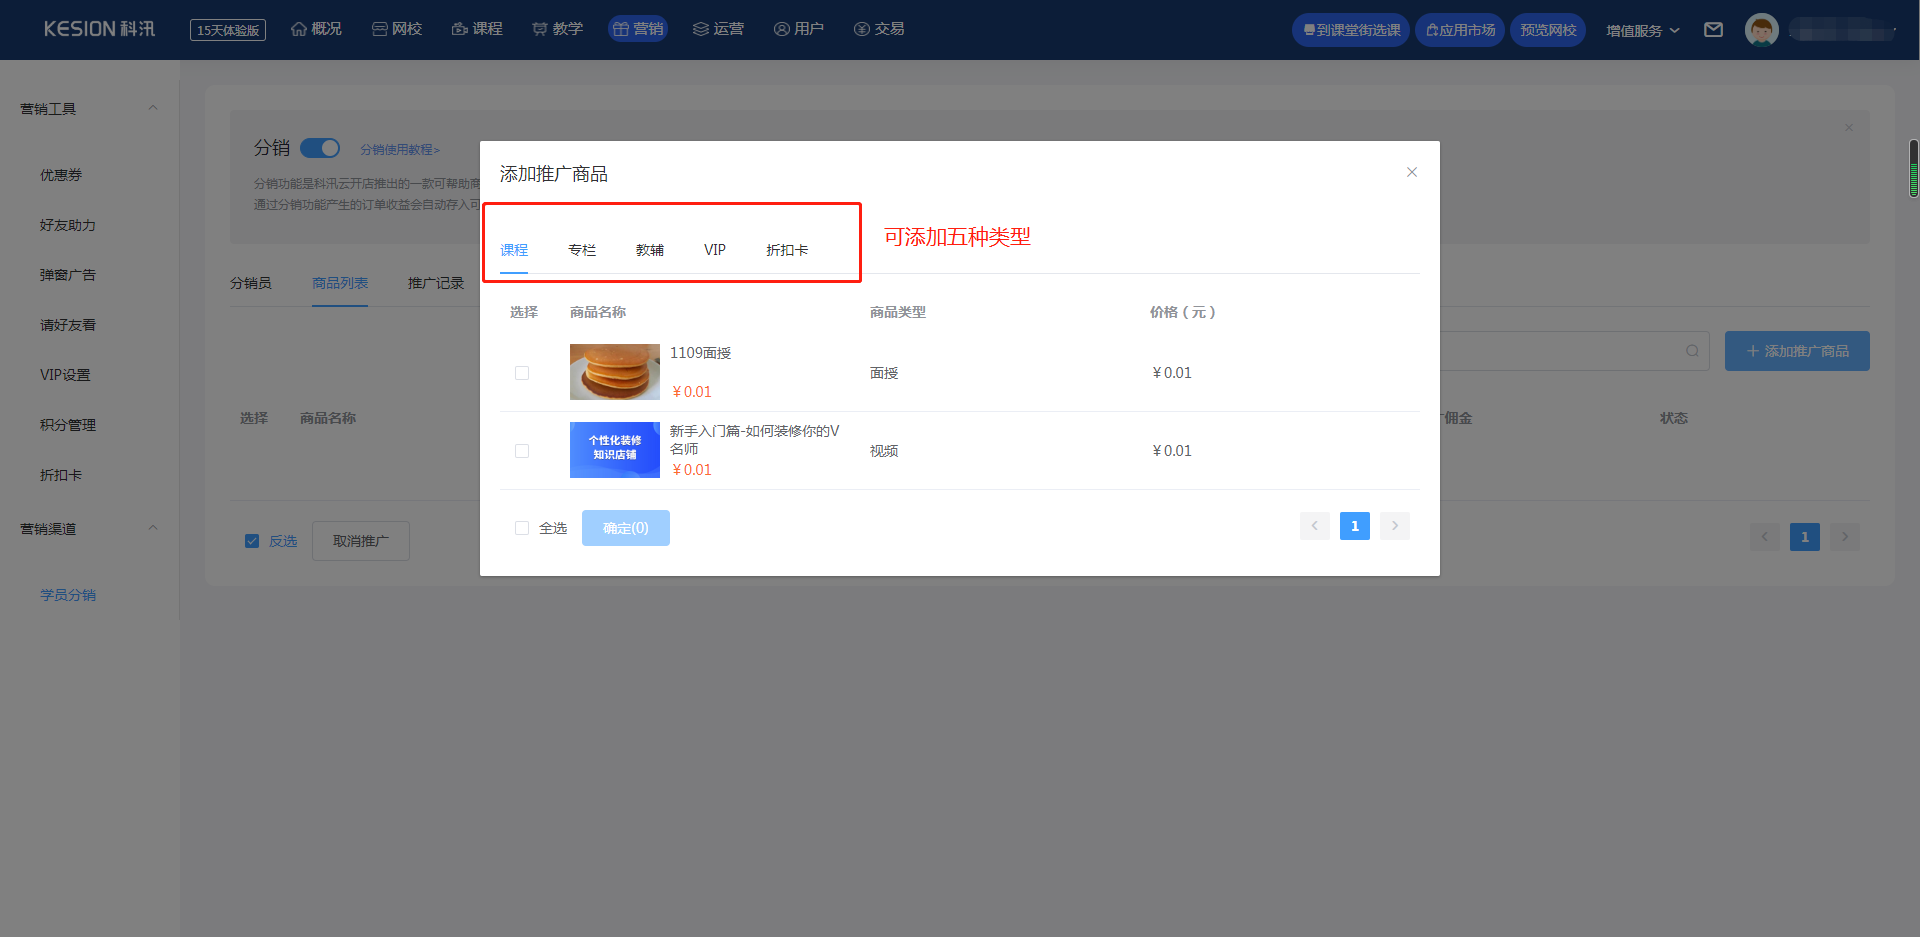The image size is (1920, 937).
Task: Go to next page in background list
Action: (x=1845, y=537)
